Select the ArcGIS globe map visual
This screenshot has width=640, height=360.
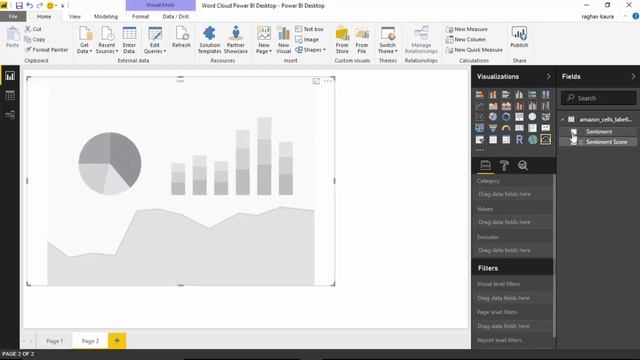[532, 140]
